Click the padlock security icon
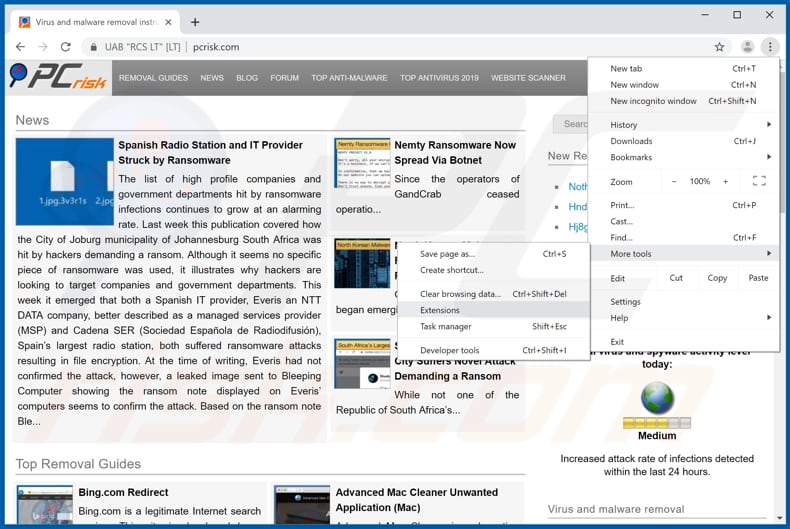Image resolution: width=790 pixels, height=529 pixels. [93, 47]
